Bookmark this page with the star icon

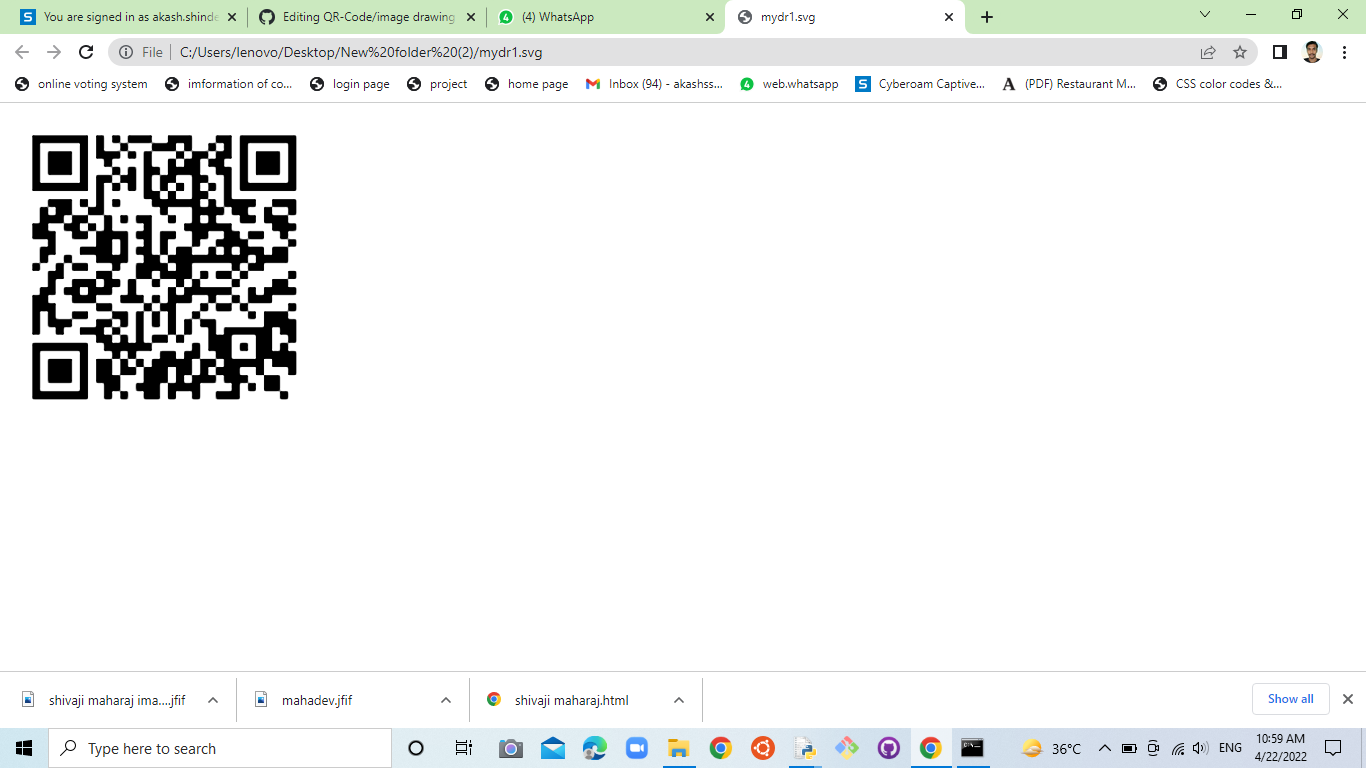pos(1240,52)
